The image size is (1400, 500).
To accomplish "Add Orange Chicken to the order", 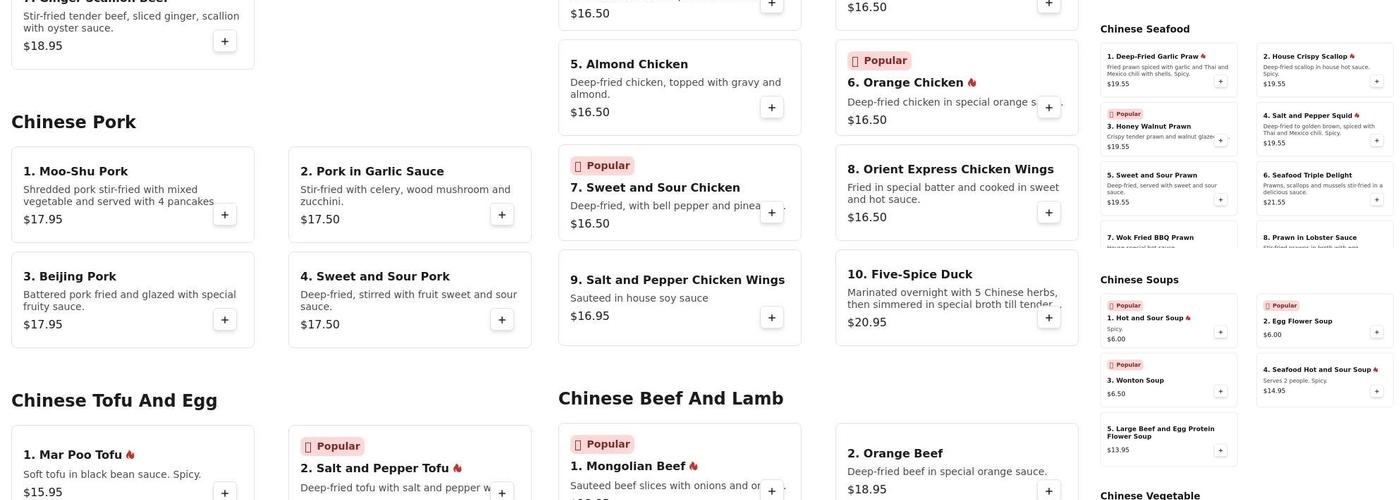I will 1049,108.
